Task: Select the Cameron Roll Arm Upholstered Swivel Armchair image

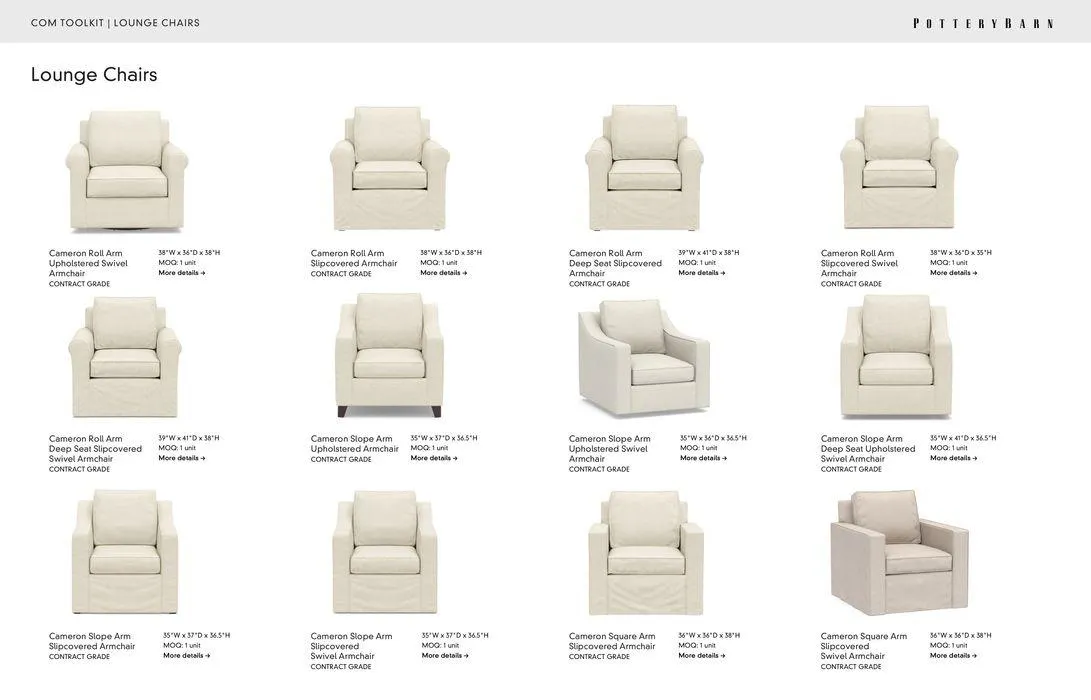Action: (125, 170)
